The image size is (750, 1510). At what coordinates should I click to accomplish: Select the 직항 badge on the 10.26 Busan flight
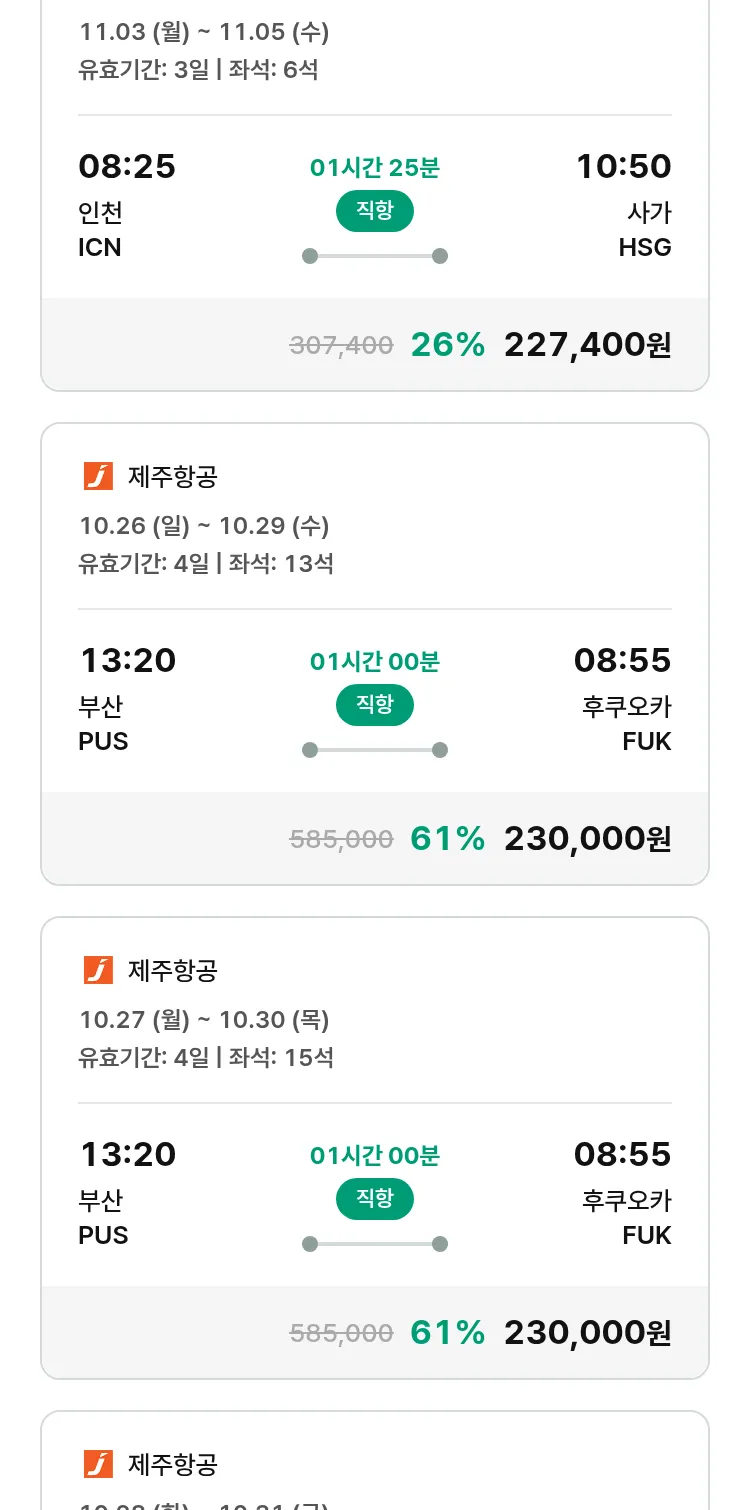[x=374, y=705]
